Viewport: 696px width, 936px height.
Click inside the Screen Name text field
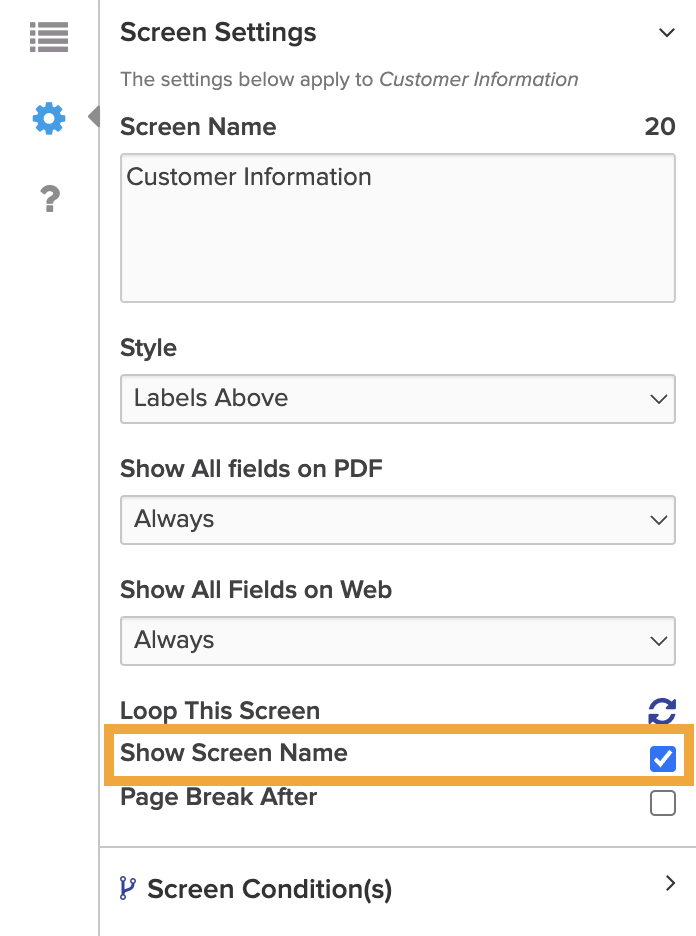click(398, 227)
